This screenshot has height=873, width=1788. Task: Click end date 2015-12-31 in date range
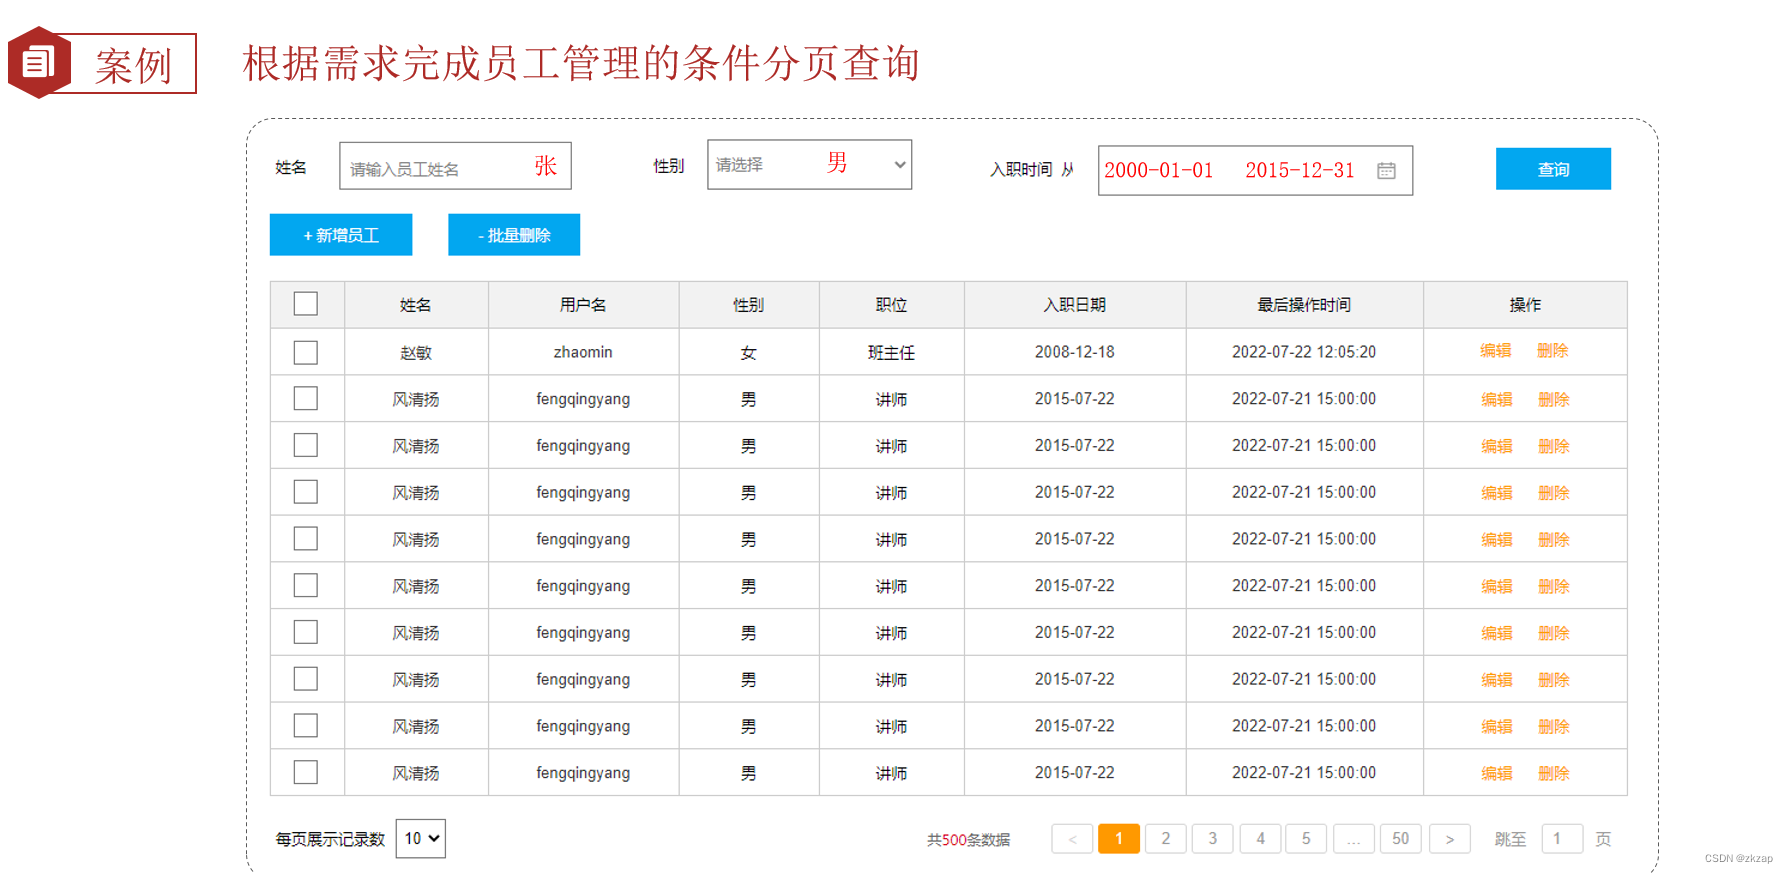click(x=1300, y=171)
